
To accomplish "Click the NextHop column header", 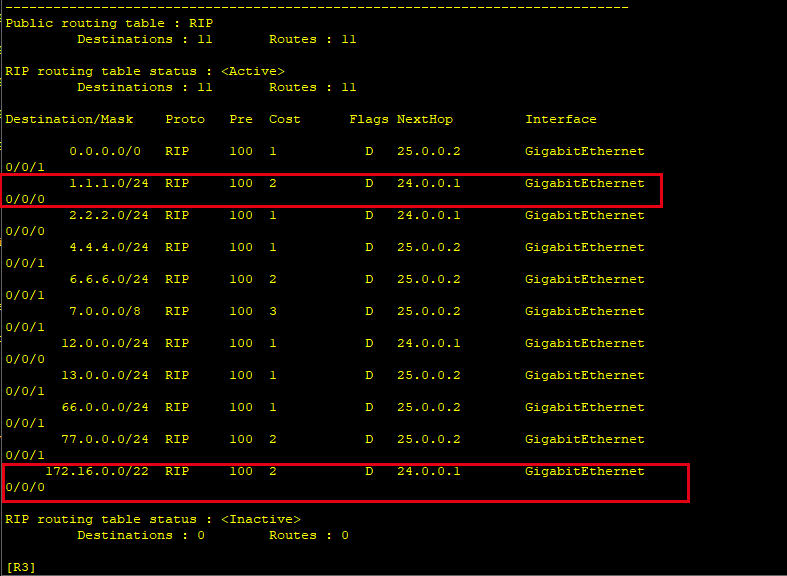I will 425,119.
